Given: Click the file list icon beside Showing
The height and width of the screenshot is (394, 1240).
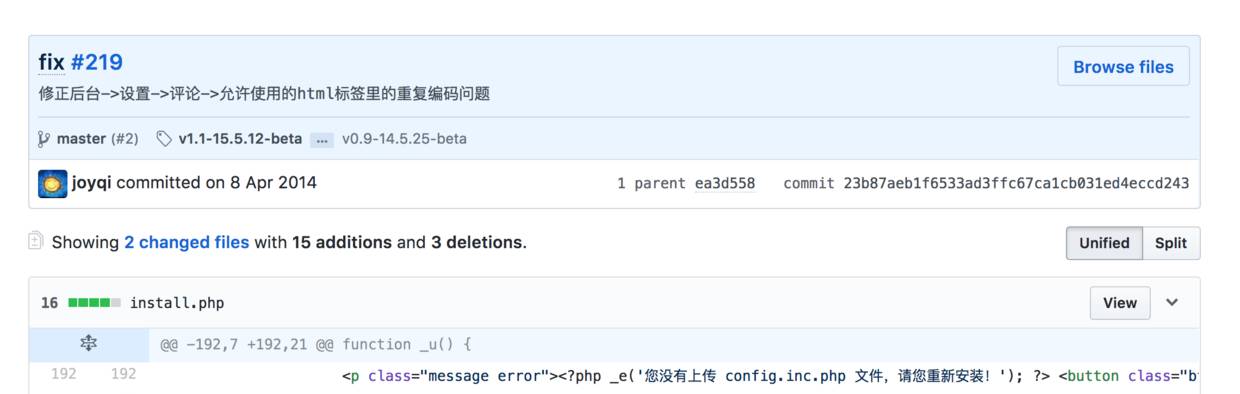Looking at the screenshot, I should pos(36,241).
